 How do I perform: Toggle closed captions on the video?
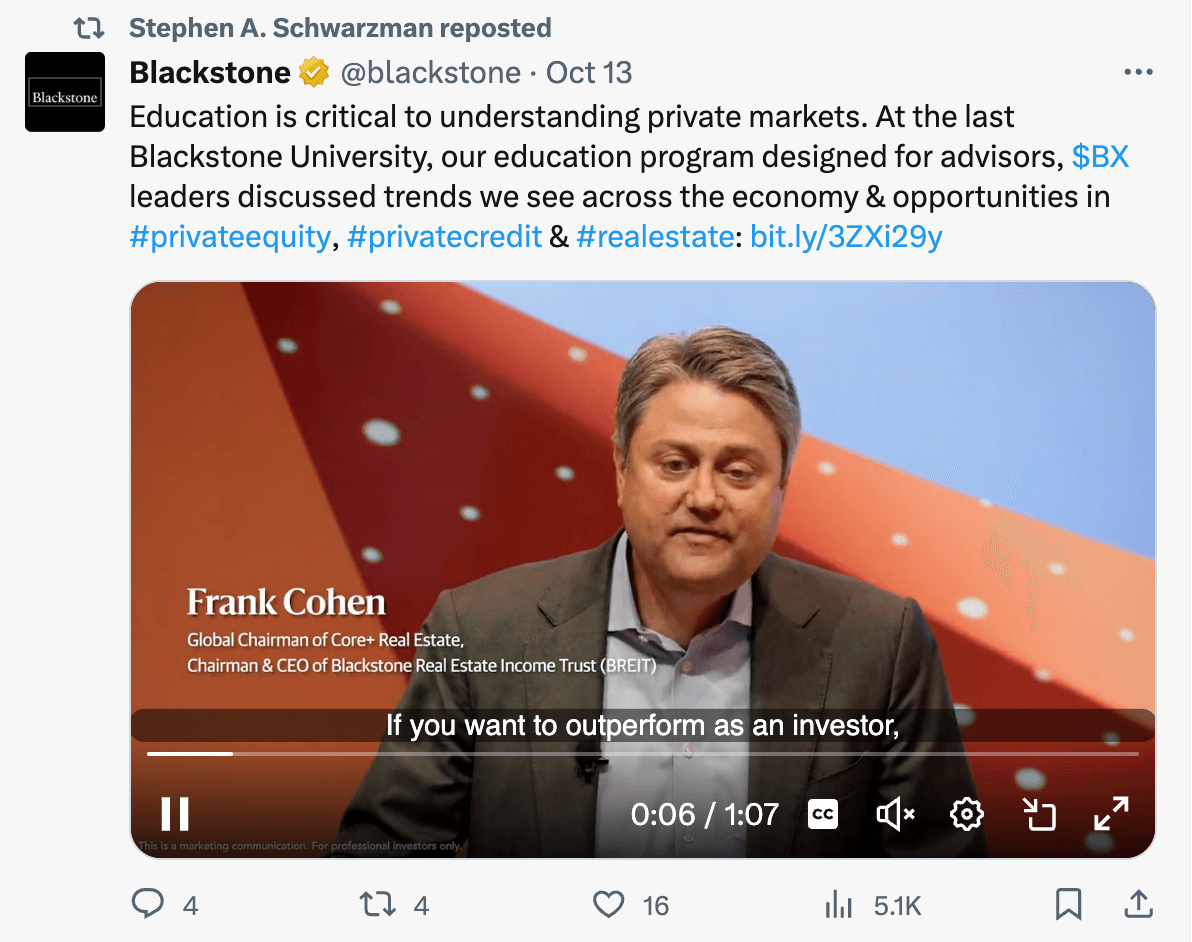[822, 814]
